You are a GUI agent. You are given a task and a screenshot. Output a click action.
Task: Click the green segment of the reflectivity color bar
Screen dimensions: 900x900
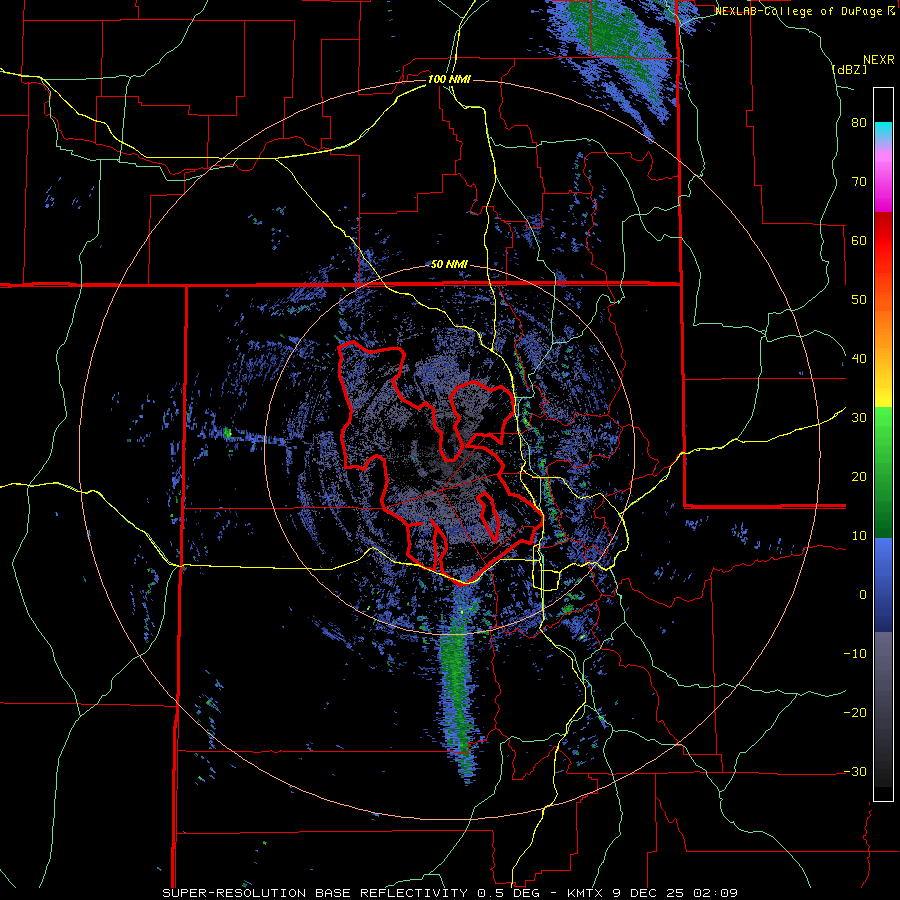pyautogui.click(x=883, y=472)
